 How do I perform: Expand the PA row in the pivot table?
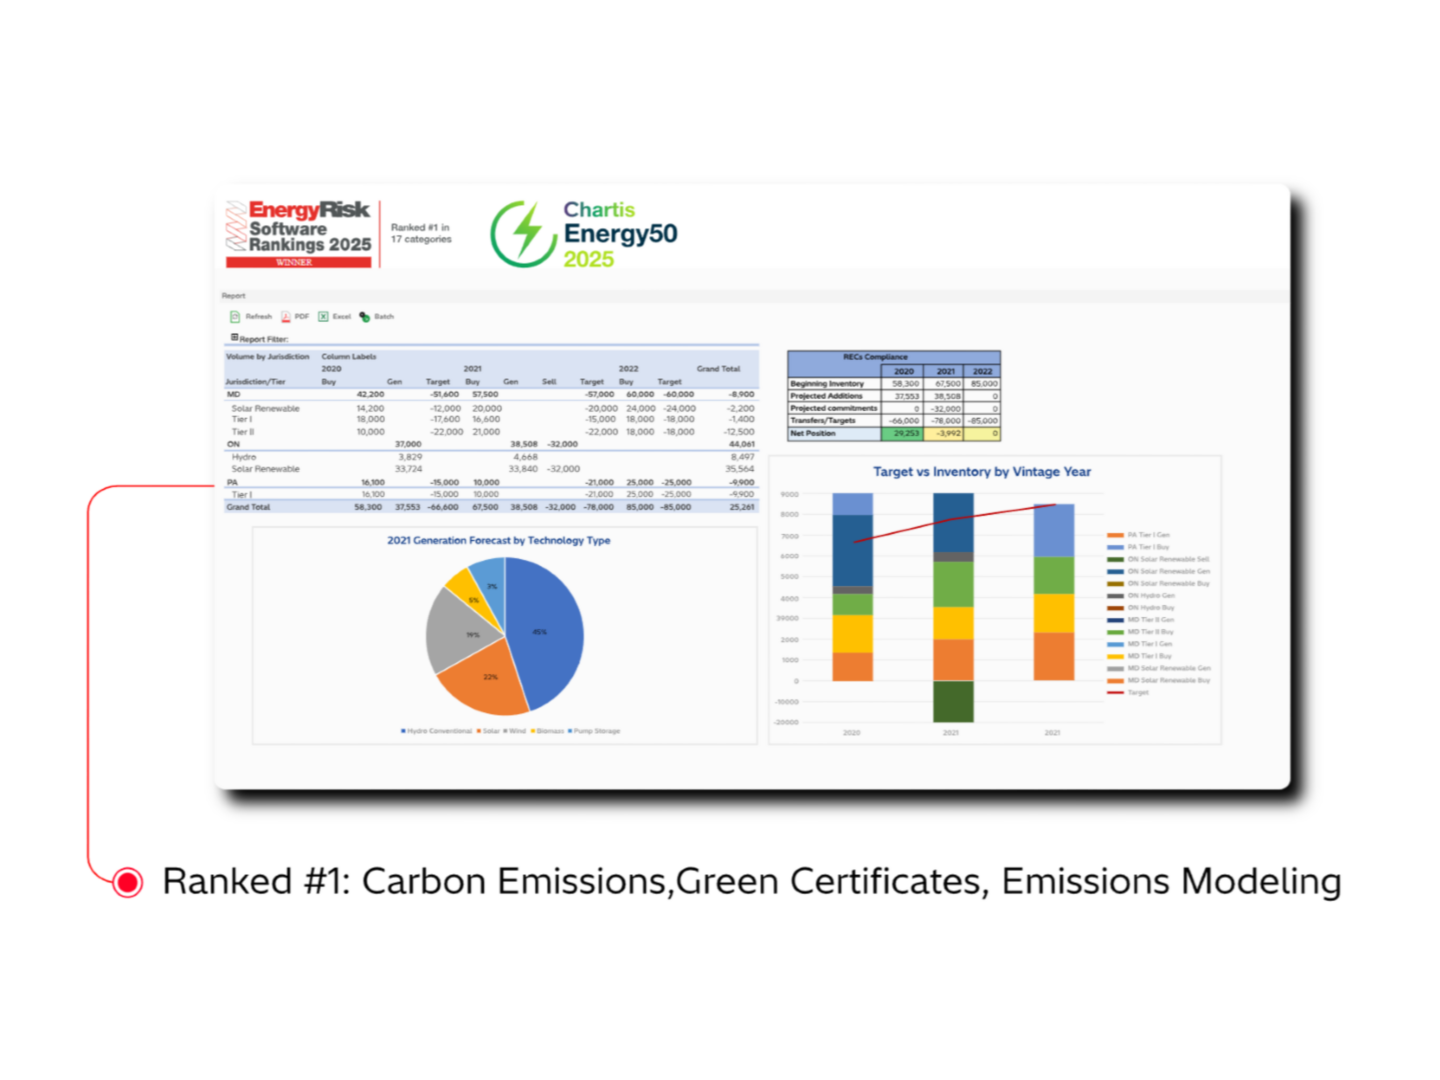click(230, 482)
